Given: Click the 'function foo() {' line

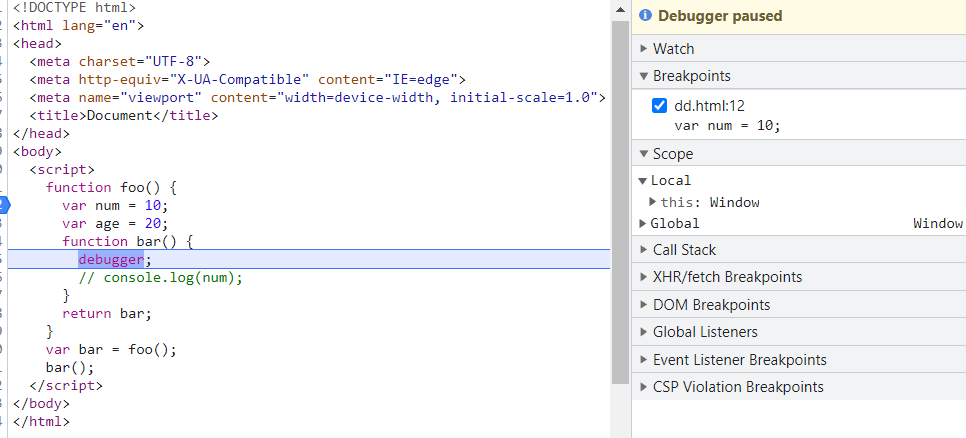Looking at the screenshot, I should pos(111,187).
